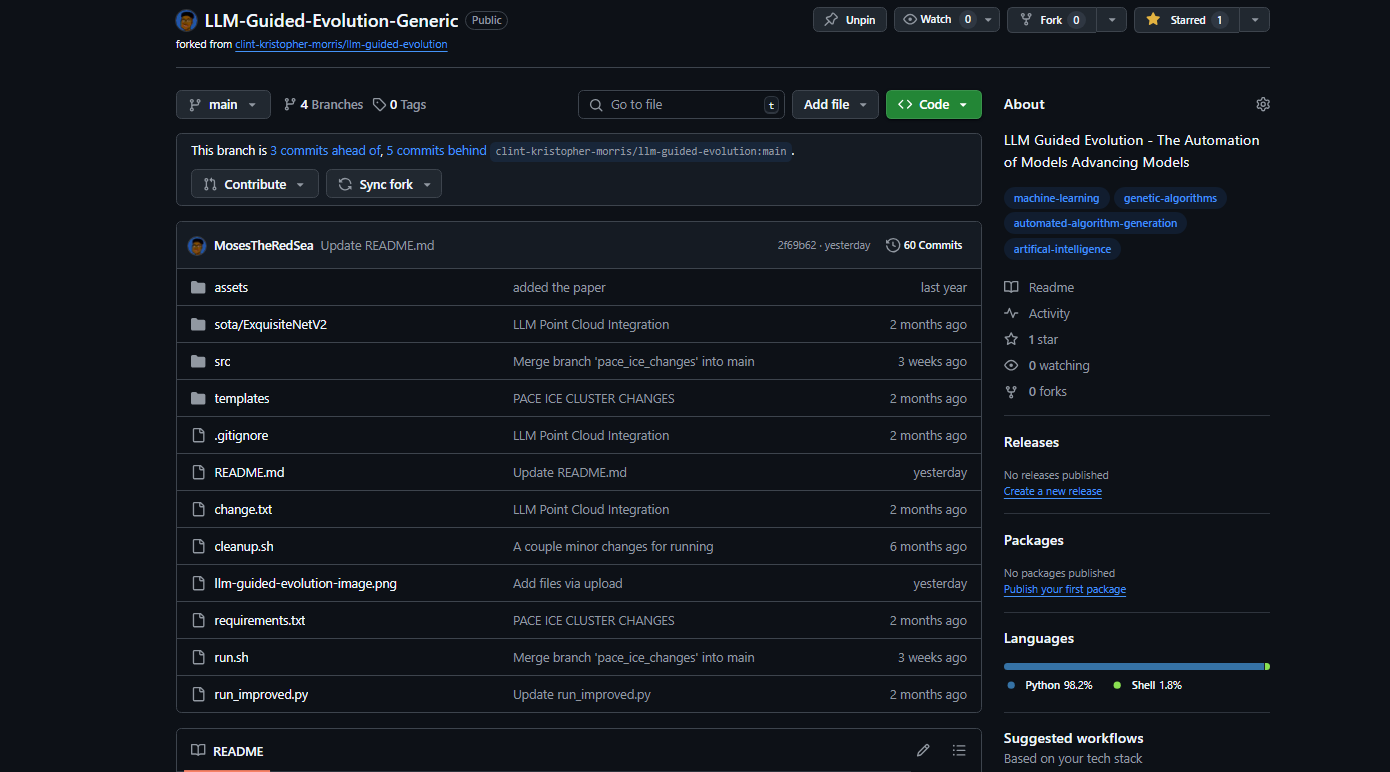The height and width of the screenshot is (772, 1390).
Task: Click the repository owner avatar by the title
Action: pos(186,20)
